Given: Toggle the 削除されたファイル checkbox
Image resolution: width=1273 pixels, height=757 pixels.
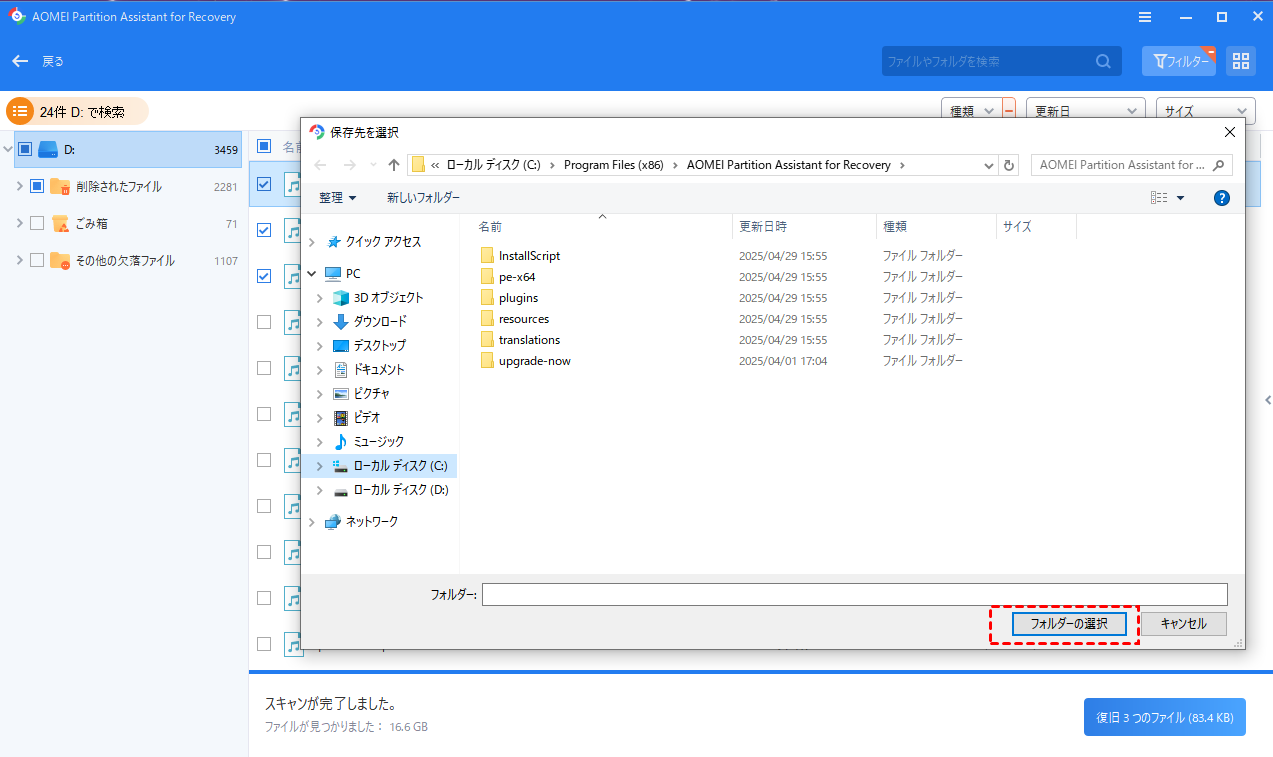Looking at the screenshot, I should coord(37,186).
